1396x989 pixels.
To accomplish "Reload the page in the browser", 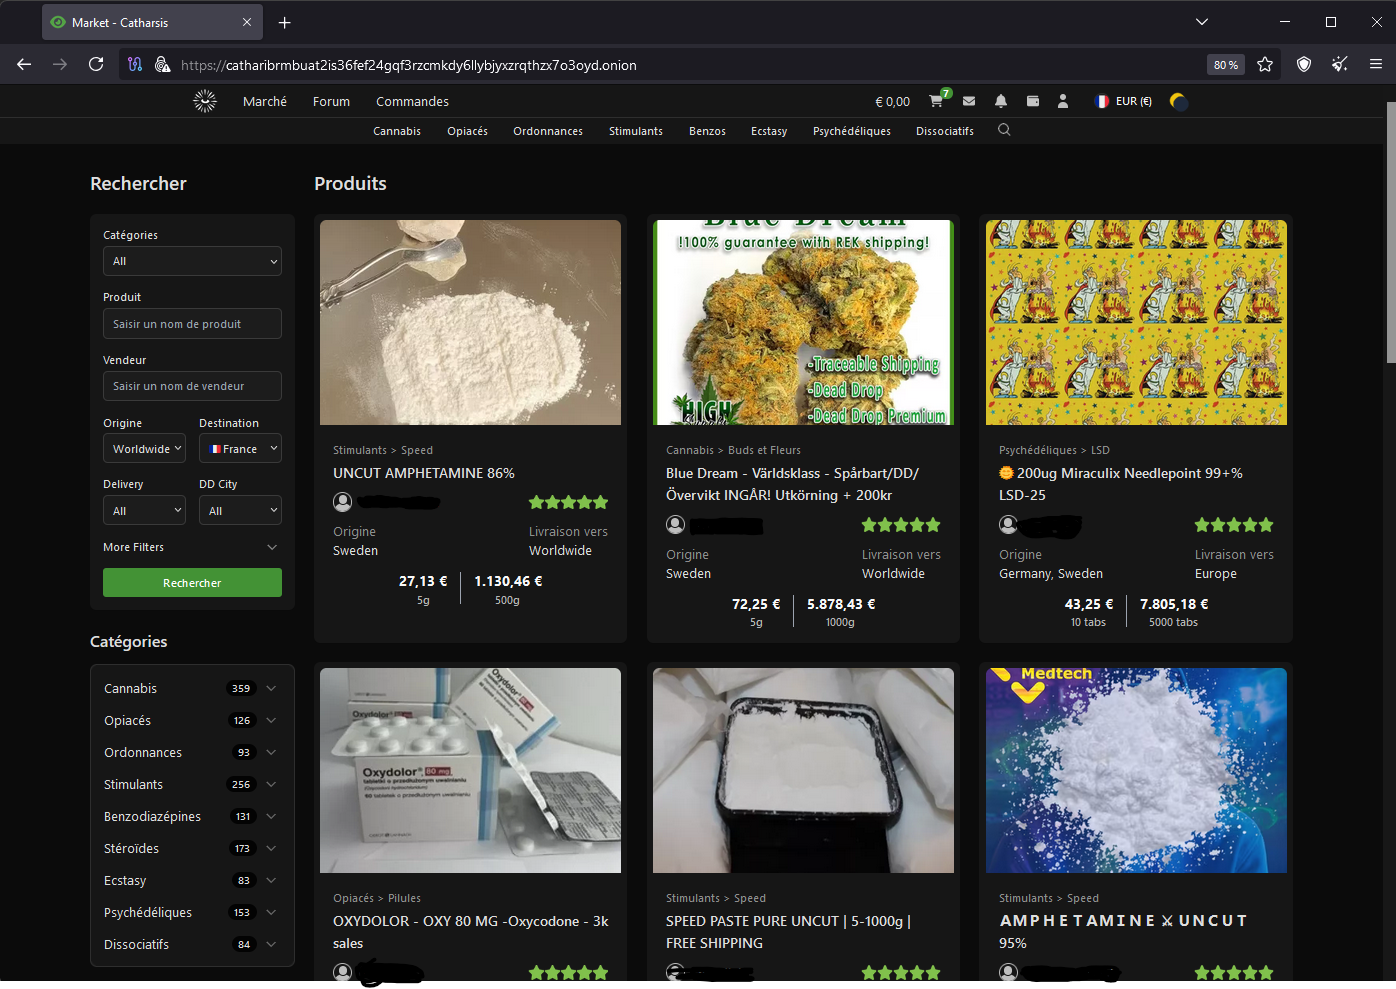I will (x=96, y=64).
